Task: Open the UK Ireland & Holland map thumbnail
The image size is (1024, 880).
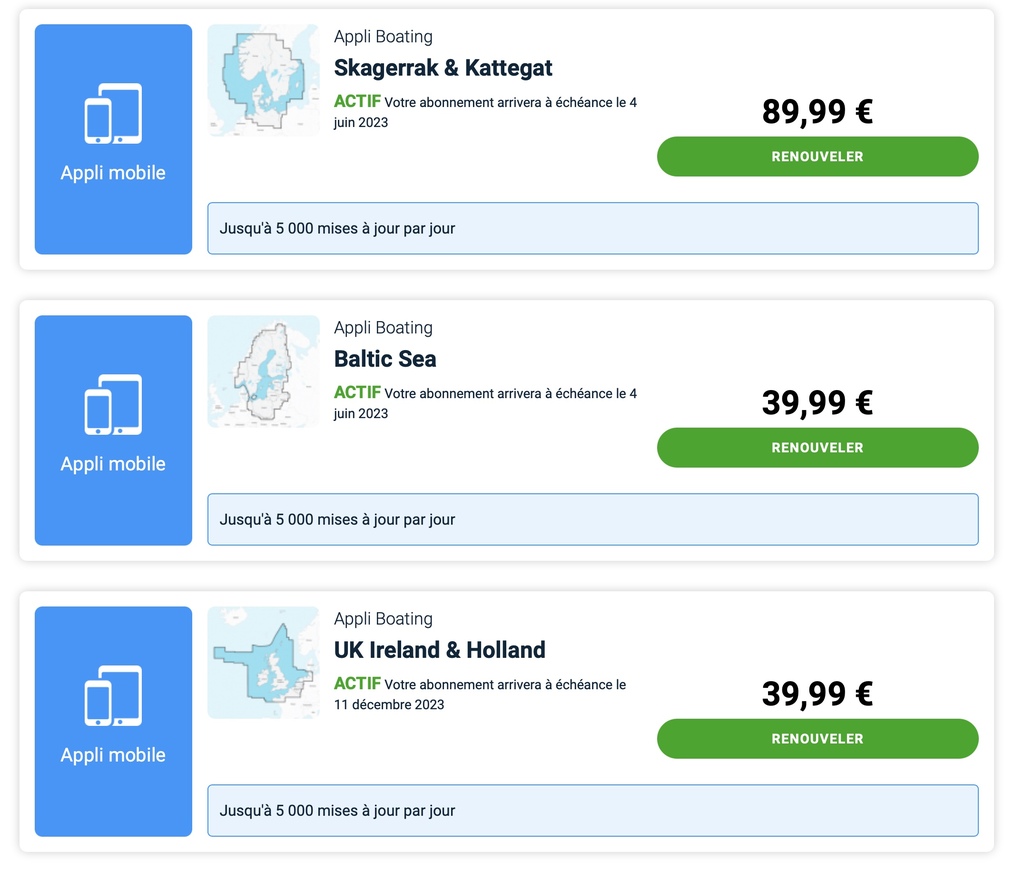Action: pos(264,663)
